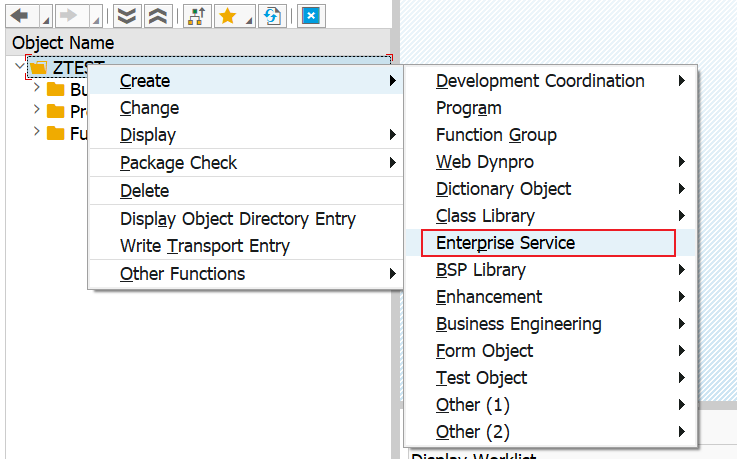Open BSP Library submenu entry
Viewport: 737px width, 459px height.
coord(550,270)
